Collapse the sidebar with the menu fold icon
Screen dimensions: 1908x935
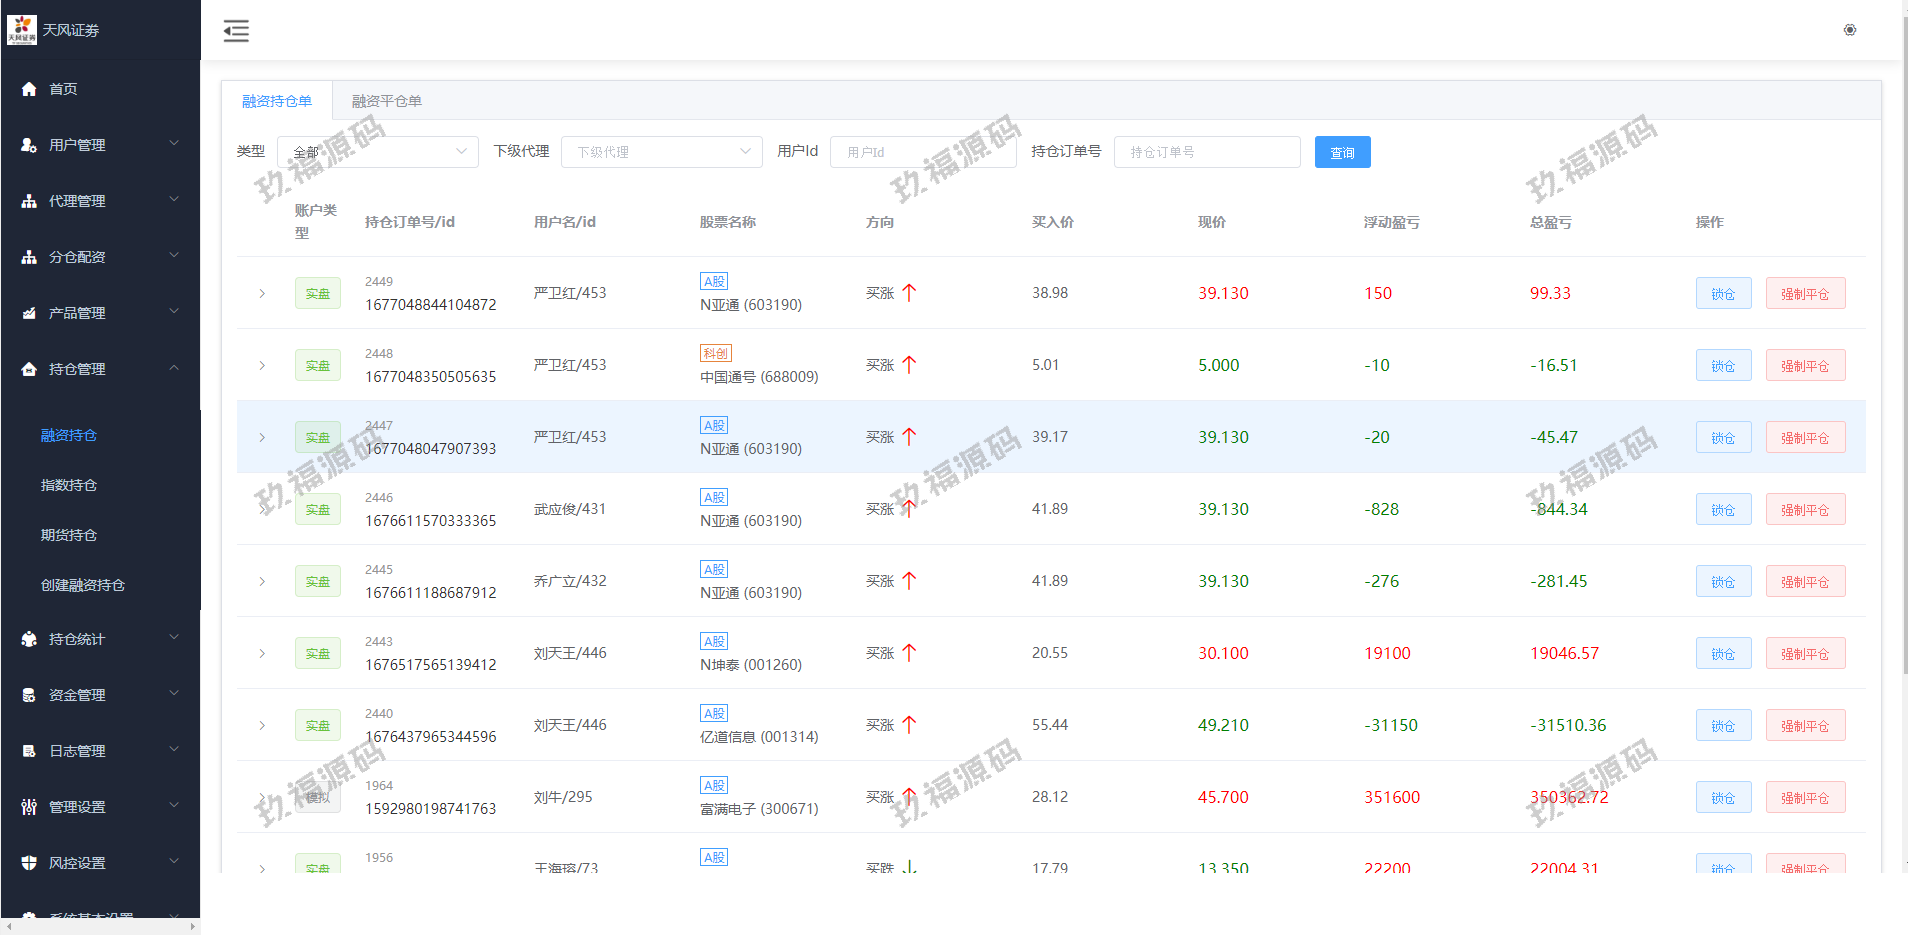[x=236, y=31]
